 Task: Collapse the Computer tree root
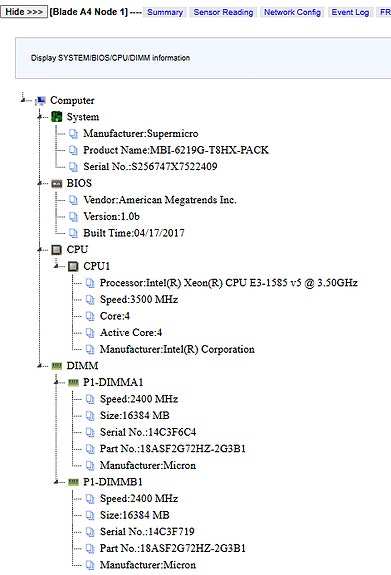pyautogui.click(x=23, y=99)
